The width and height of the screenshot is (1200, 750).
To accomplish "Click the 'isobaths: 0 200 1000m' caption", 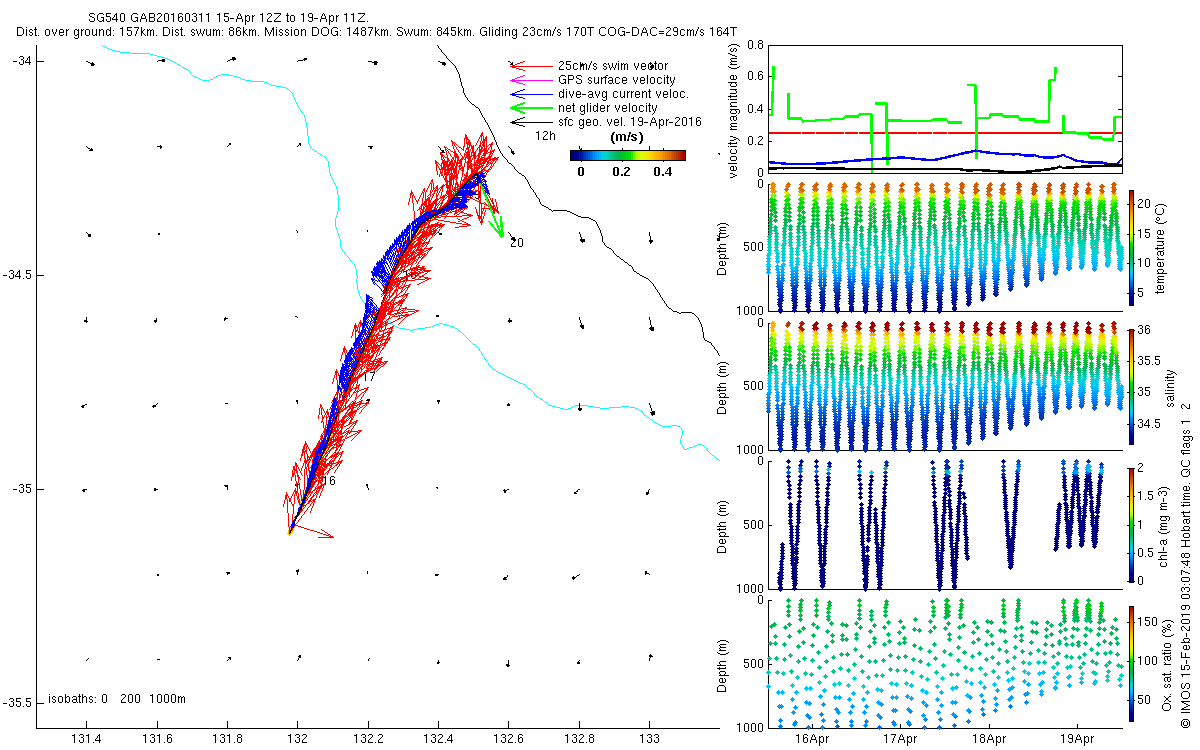I will 117,698.
